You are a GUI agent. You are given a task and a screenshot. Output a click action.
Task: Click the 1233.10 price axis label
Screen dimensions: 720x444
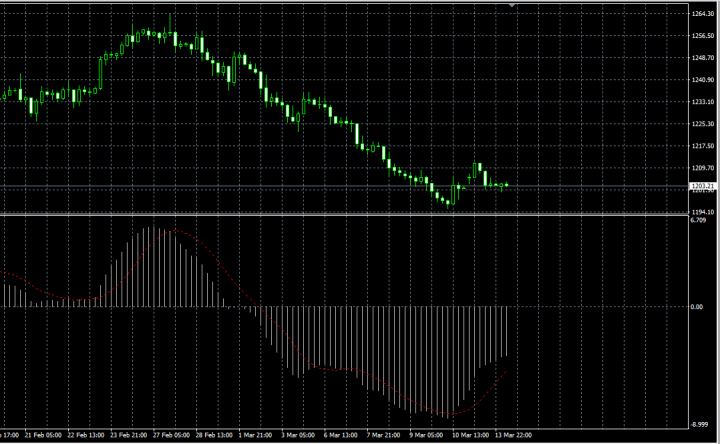pyautogui.click(x=701, y=102)
